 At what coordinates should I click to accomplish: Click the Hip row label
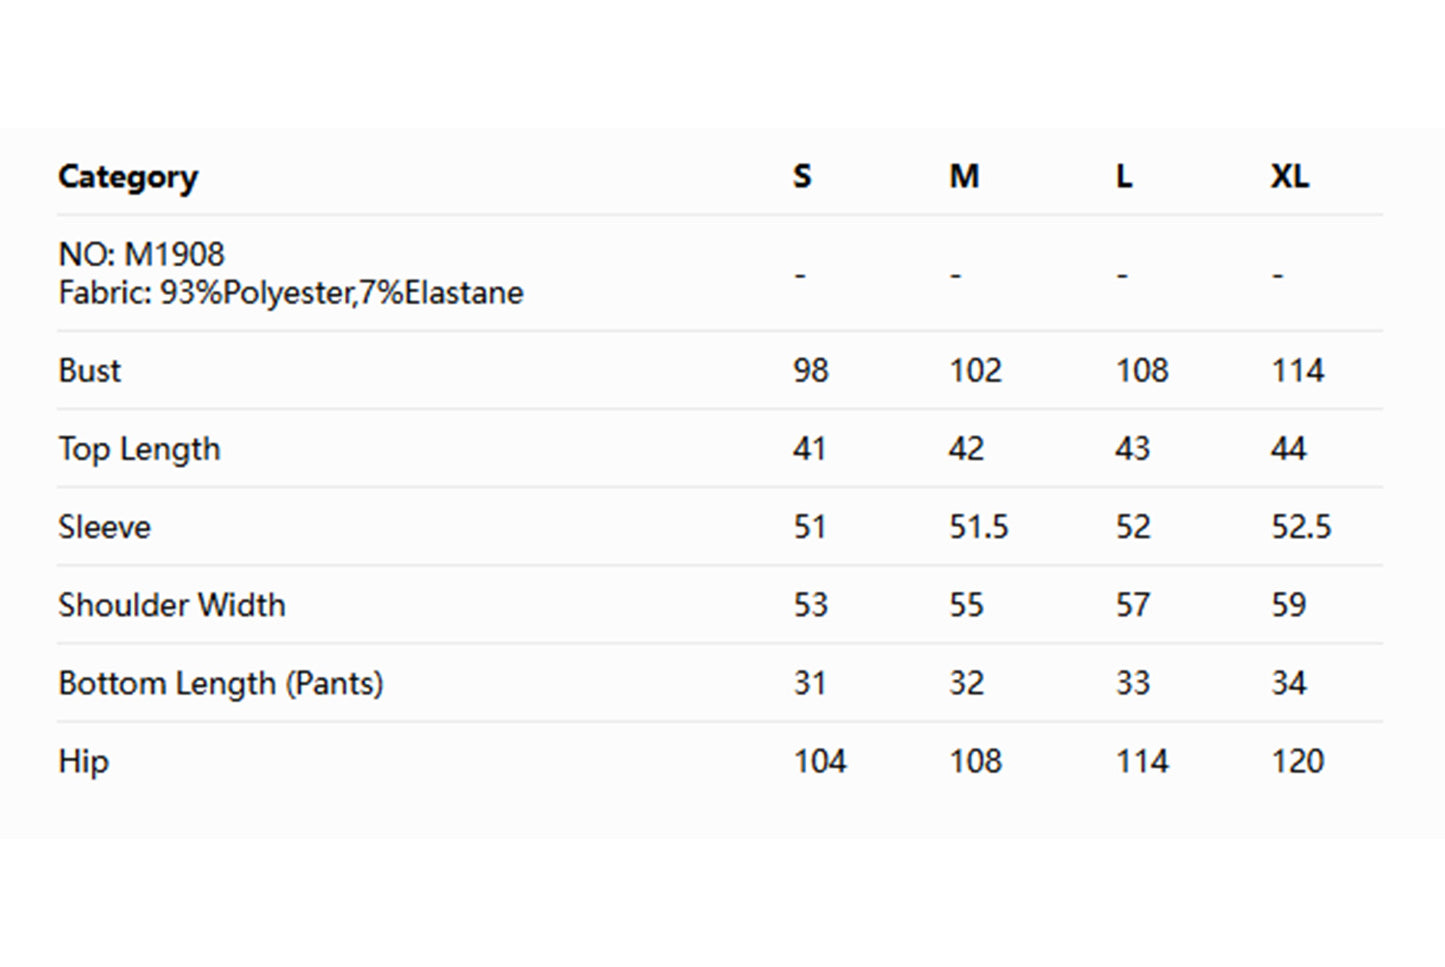point(83,761)
